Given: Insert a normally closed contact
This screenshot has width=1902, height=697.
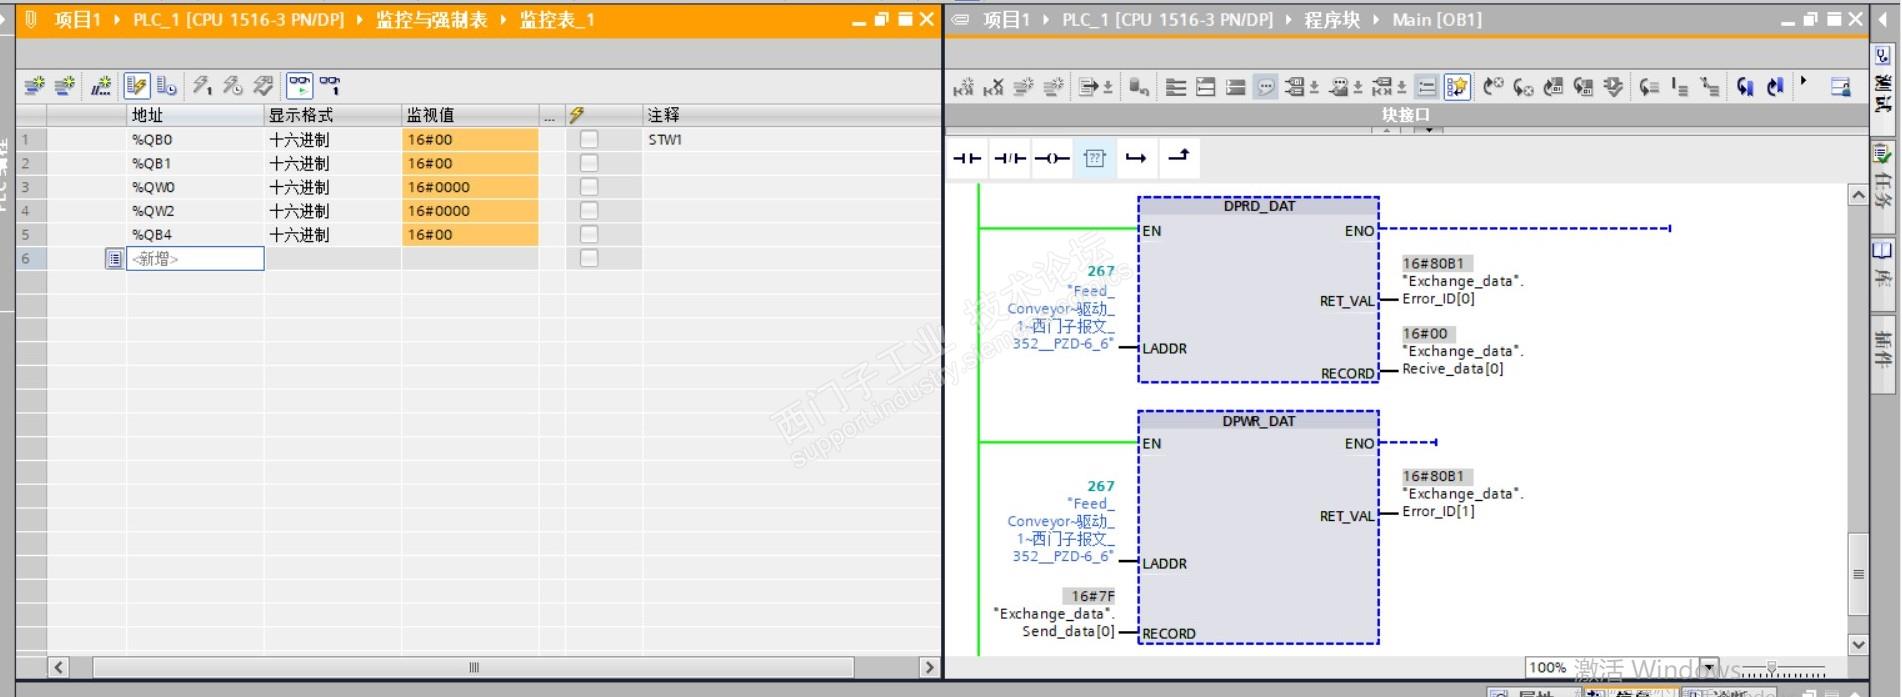Looking at the screenshot, I should pyautogui.click(x=1010, y=158).
